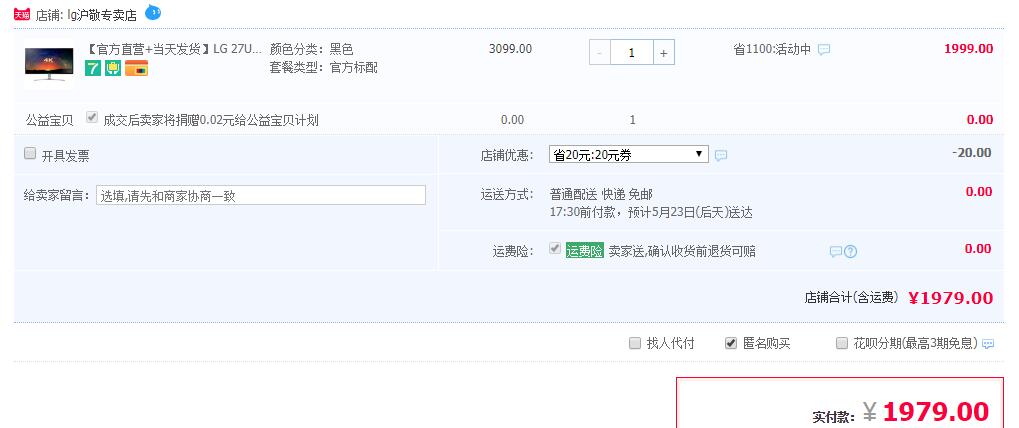This screenshot has height=428, width=1019.
Task: Click the Tmall logo badge beside the store name
Action: click(x=22, y=14)
